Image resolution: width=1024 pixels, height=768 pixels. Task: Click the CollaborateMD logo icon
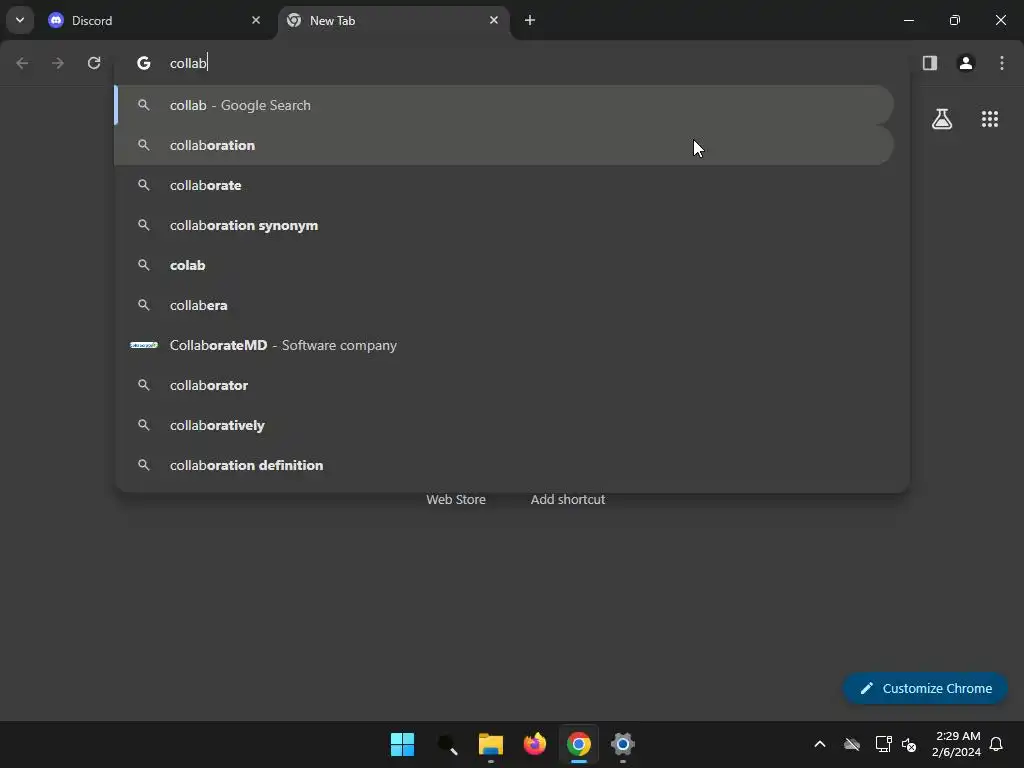click(x=144, y=345)
